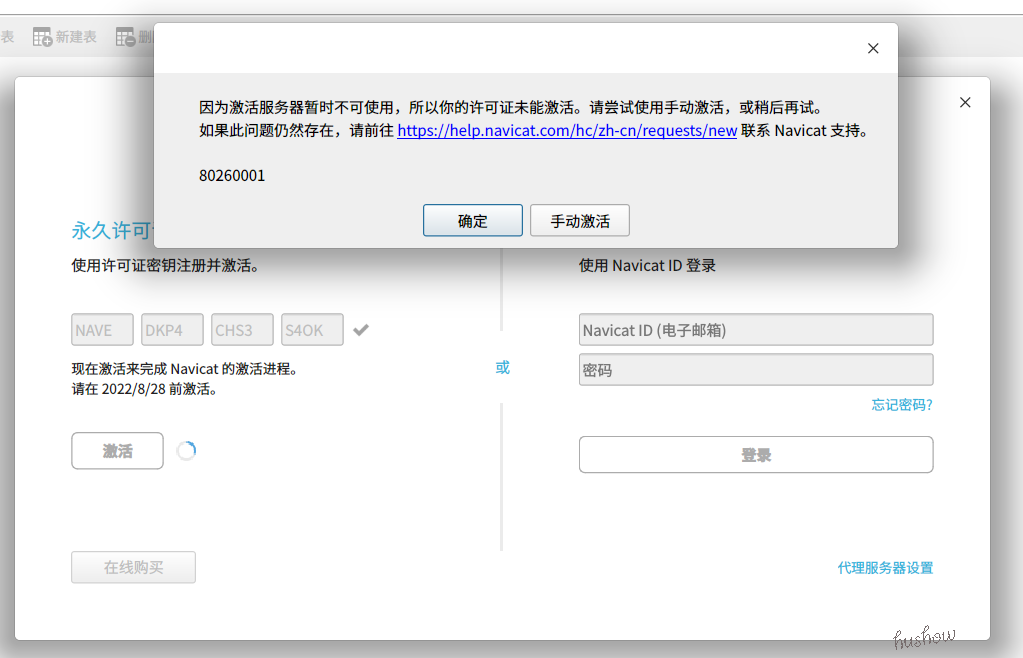Click the 手动激活 button
Viewport: 1023px width, 658px height.
pyautogui.click(x=579, y=220)
